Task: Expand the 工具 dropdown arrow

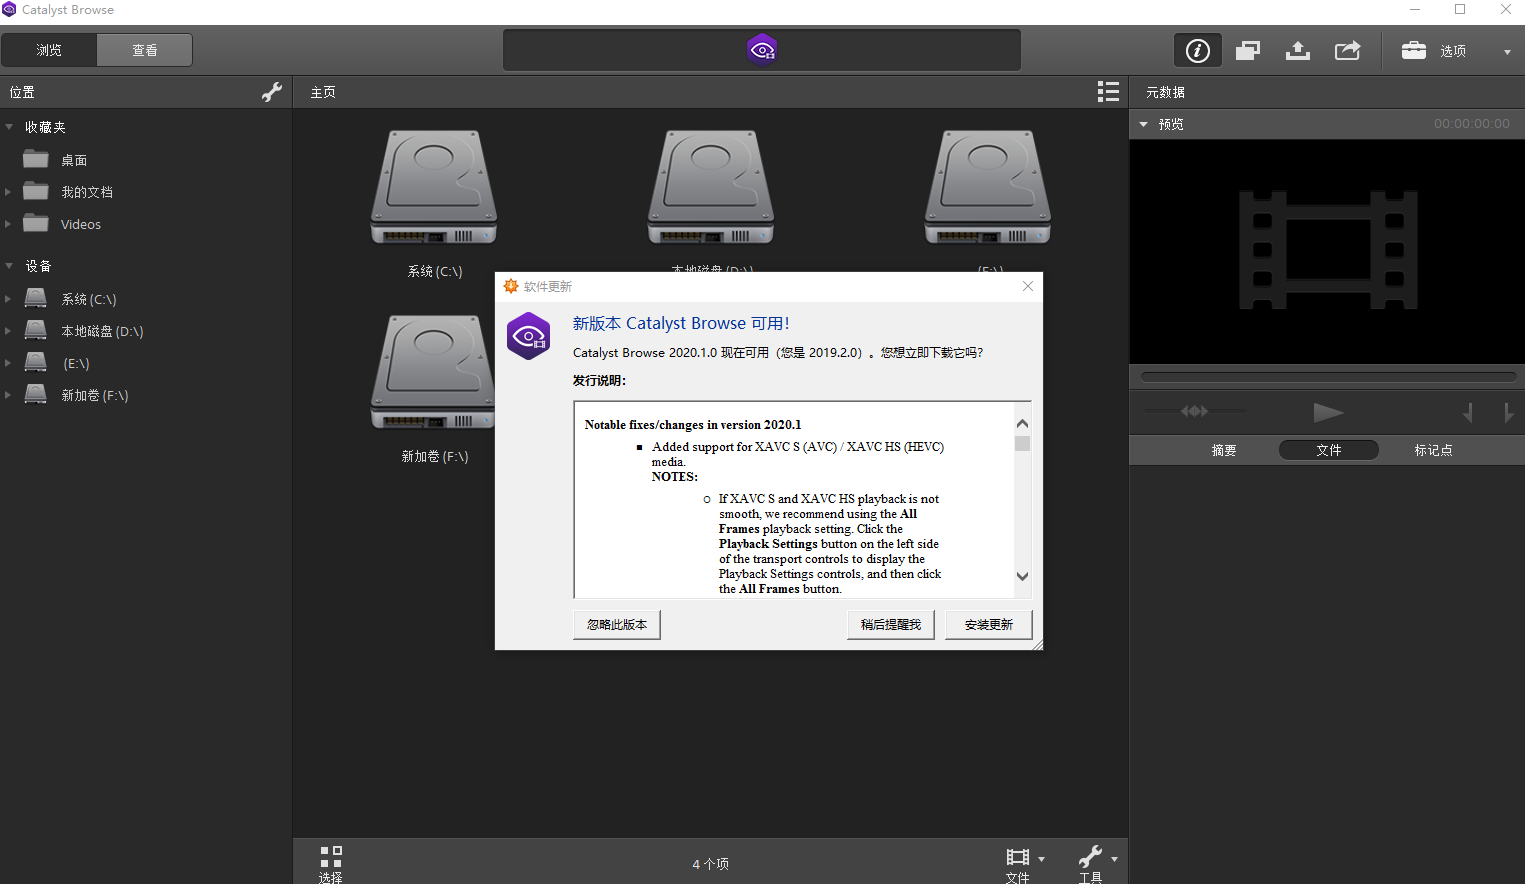Action: (x=1114, y=860)
